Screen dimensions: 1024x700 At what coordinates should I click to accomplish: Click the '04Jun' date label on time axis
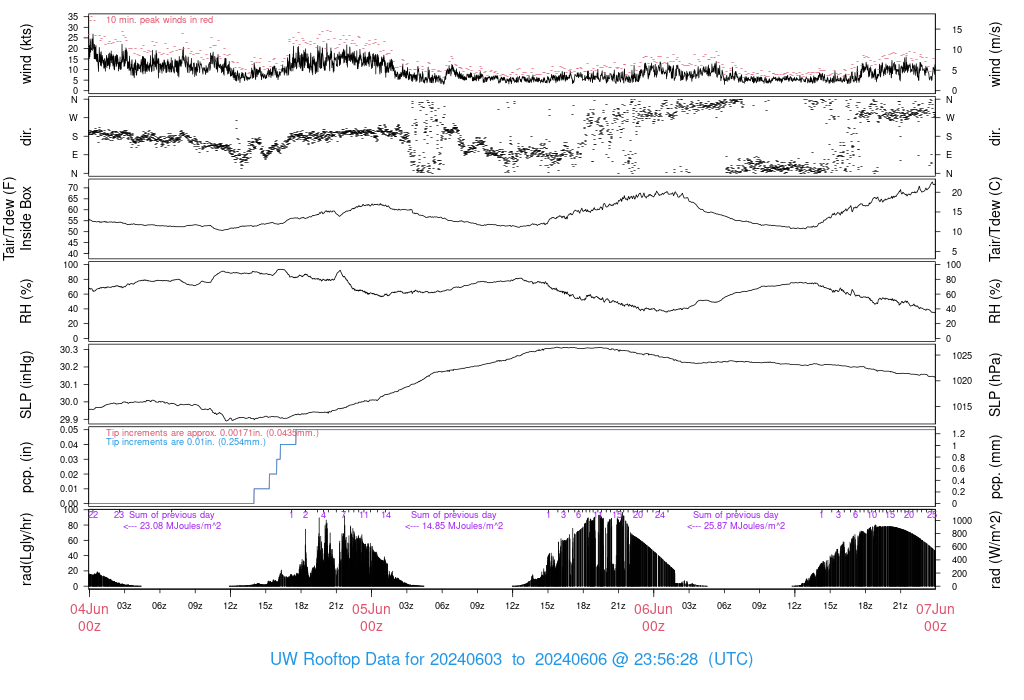[x=89, y=609]
